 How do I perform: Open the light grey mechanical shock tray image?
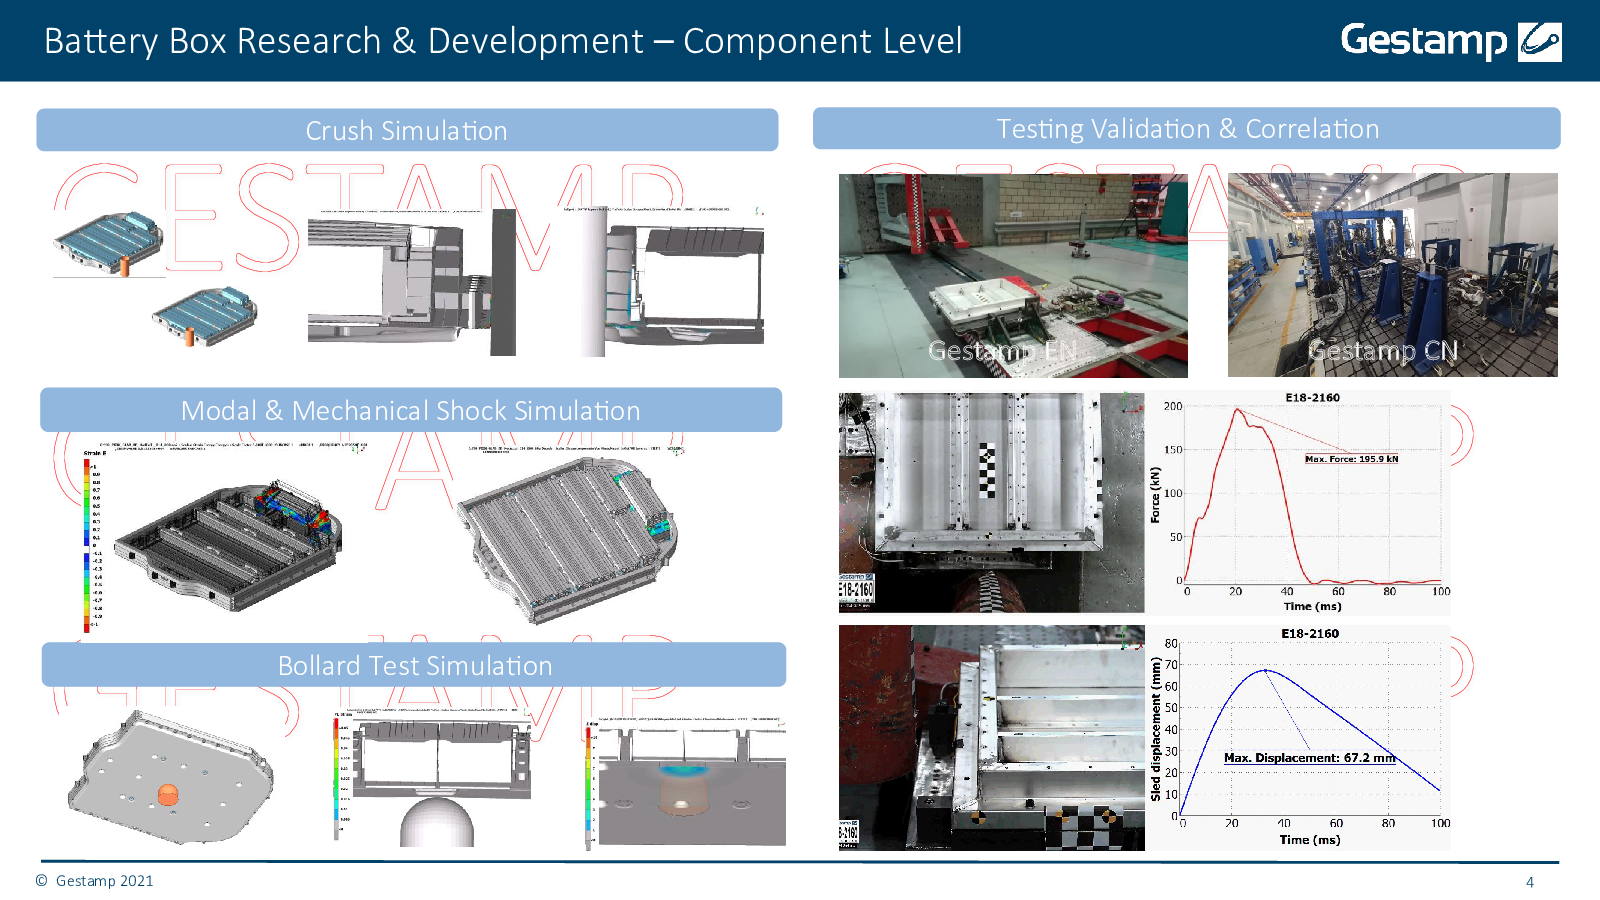pyautogui.click(x=568, y=540)
